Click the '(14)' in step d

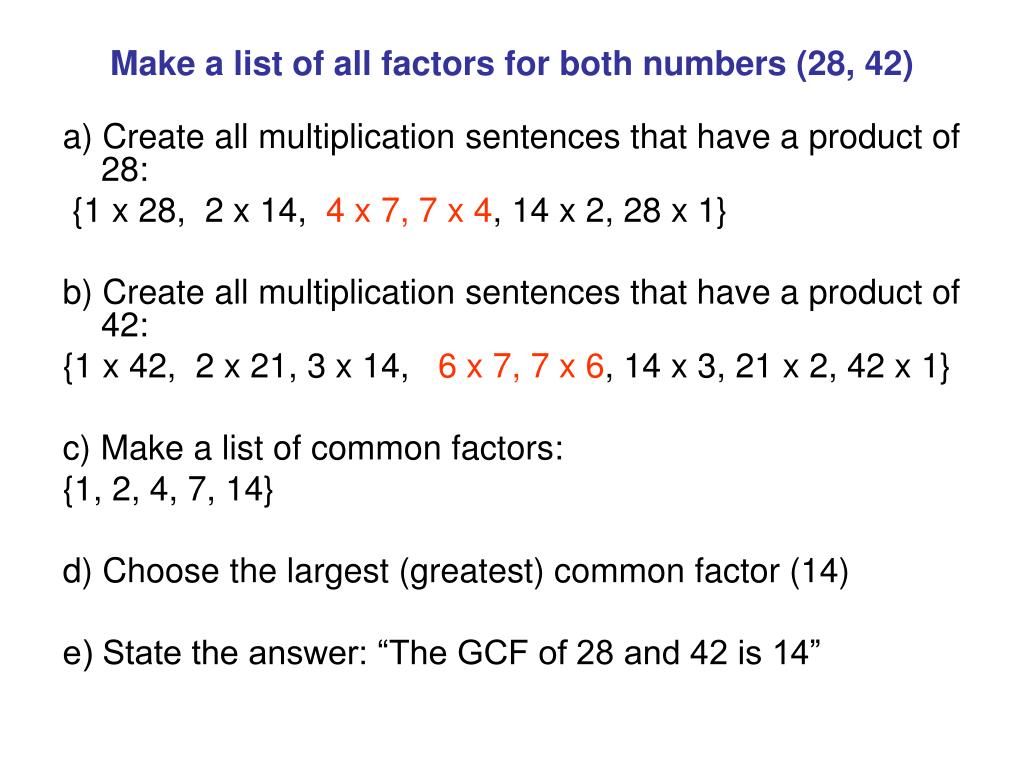pyautogui.click(x=819, y=571)
